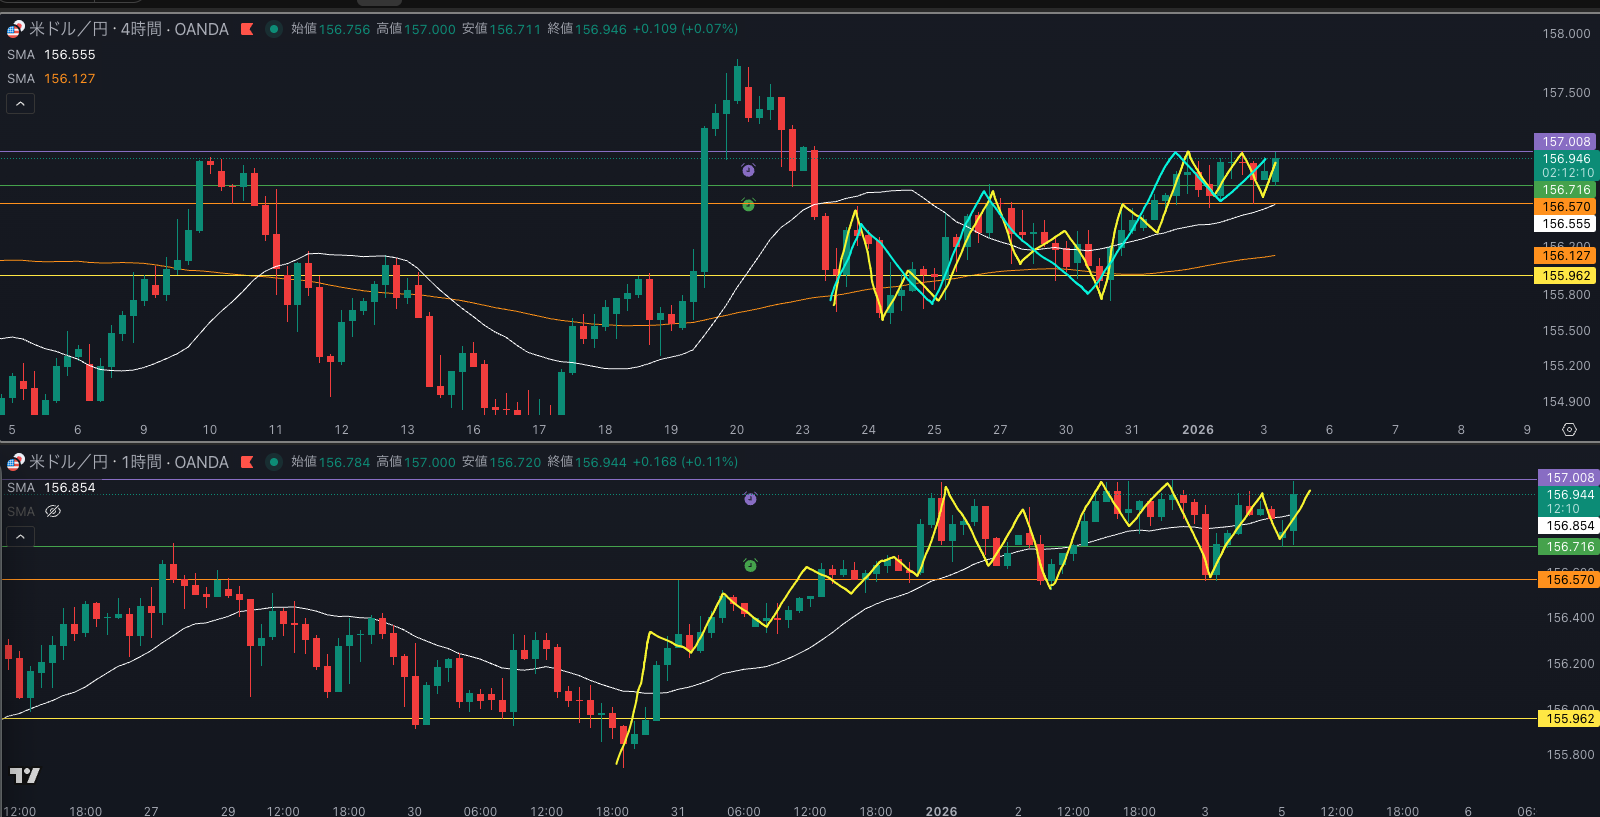The width and height of the screenshot is (1600, 817).
Task: Click the green alarm clock icon on 4-hour chart
Action: 748,205
